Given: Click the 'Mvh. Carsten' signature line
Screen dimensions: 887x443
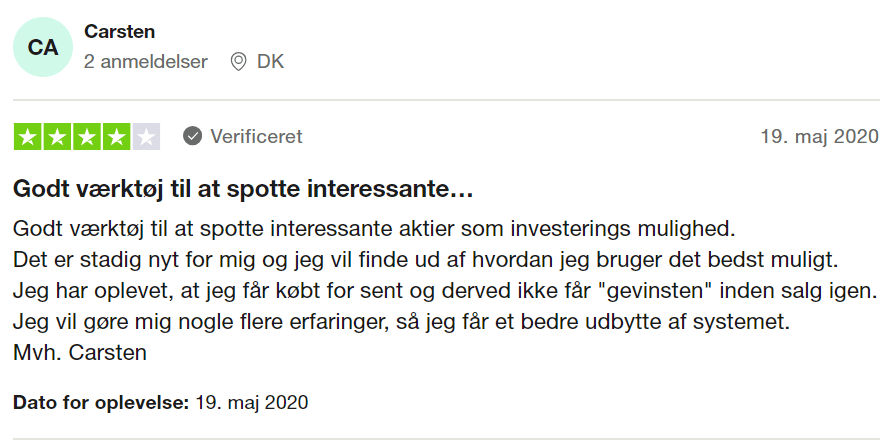Looking at the screenshot, I should (x=80, y=353).
